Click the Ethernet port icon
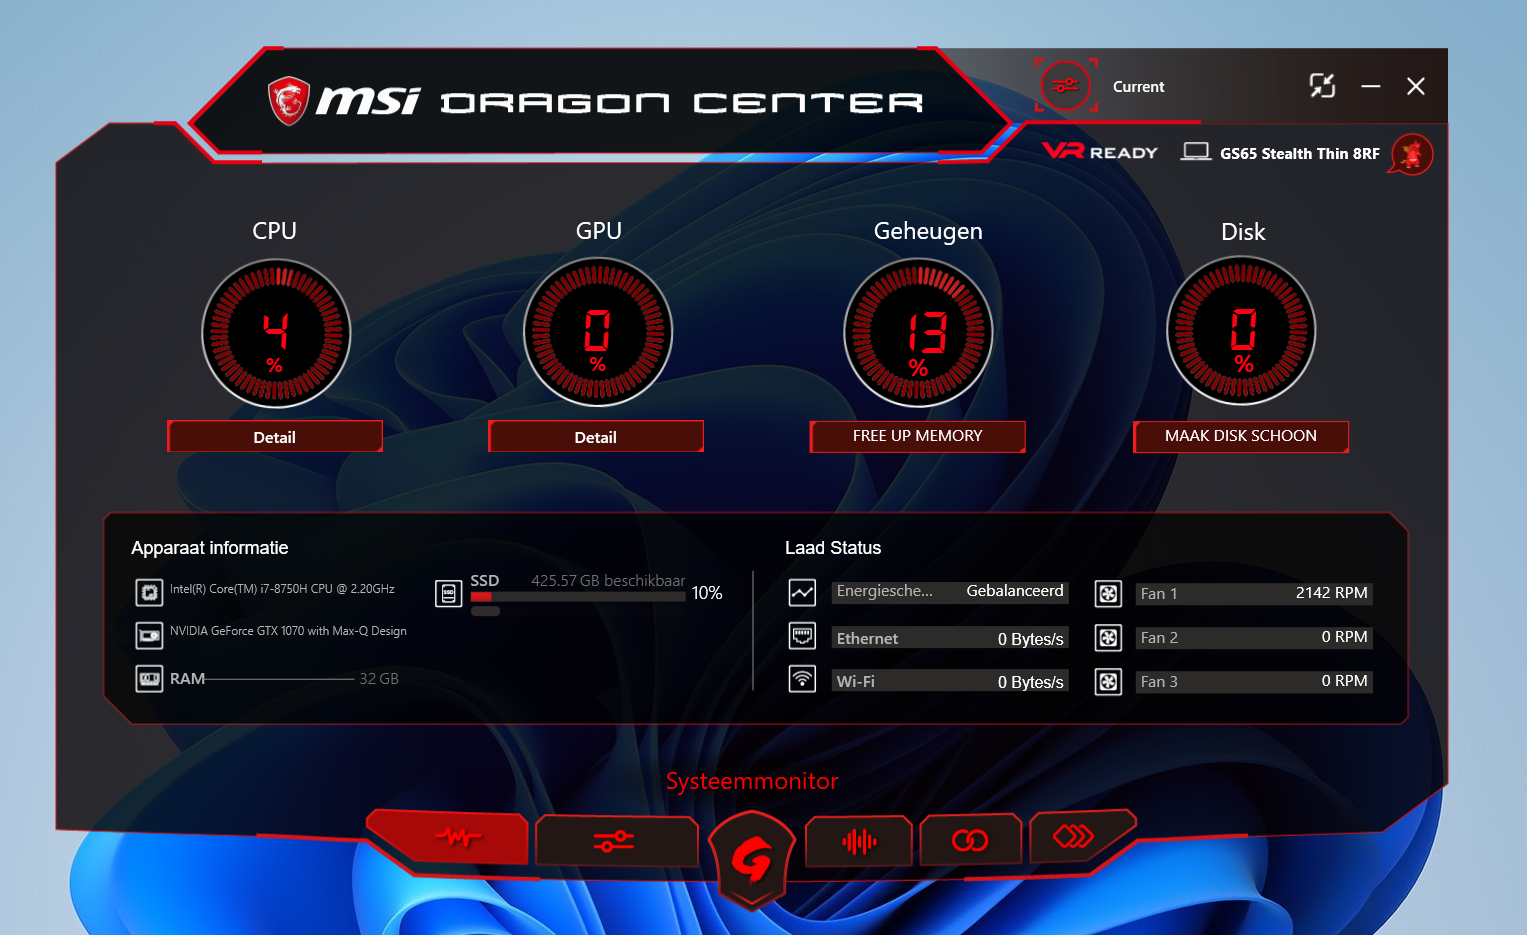1527x935 pixels. pyautogui.click(x=802, y=636)
